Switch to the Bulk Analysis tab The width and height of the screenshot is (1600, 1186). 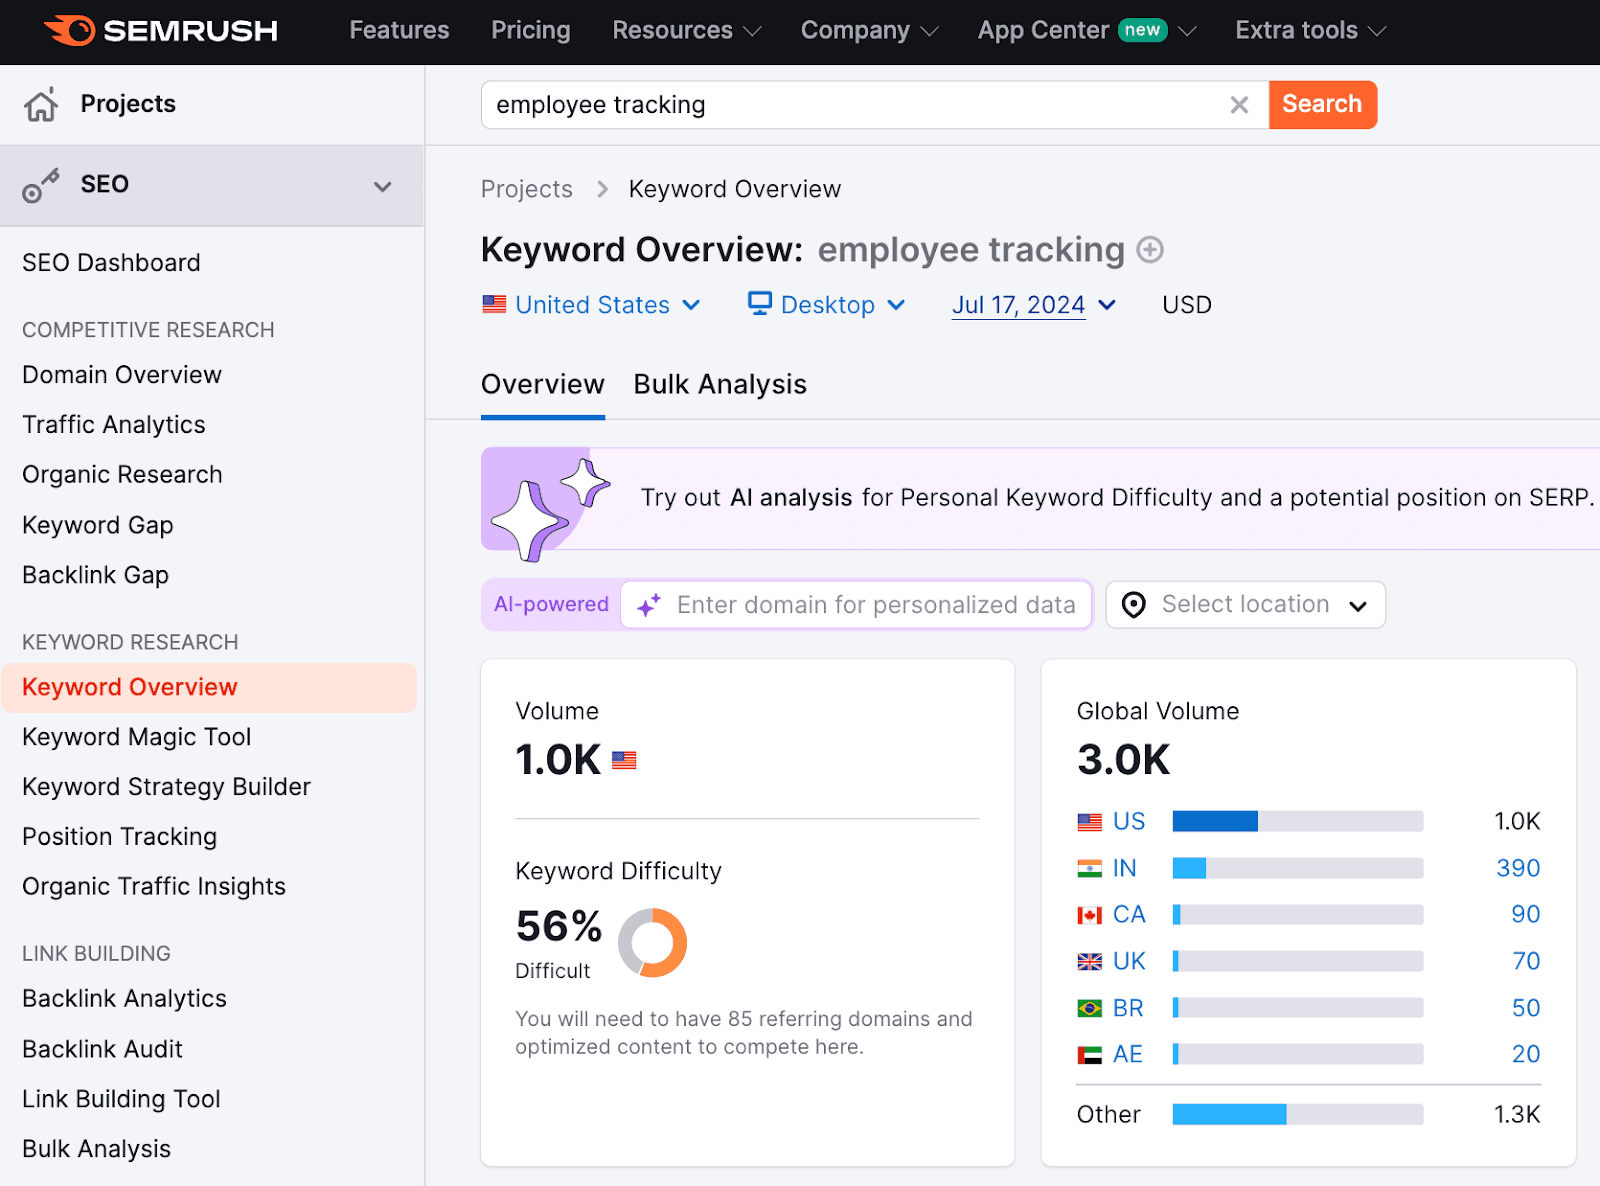[720, 385]
